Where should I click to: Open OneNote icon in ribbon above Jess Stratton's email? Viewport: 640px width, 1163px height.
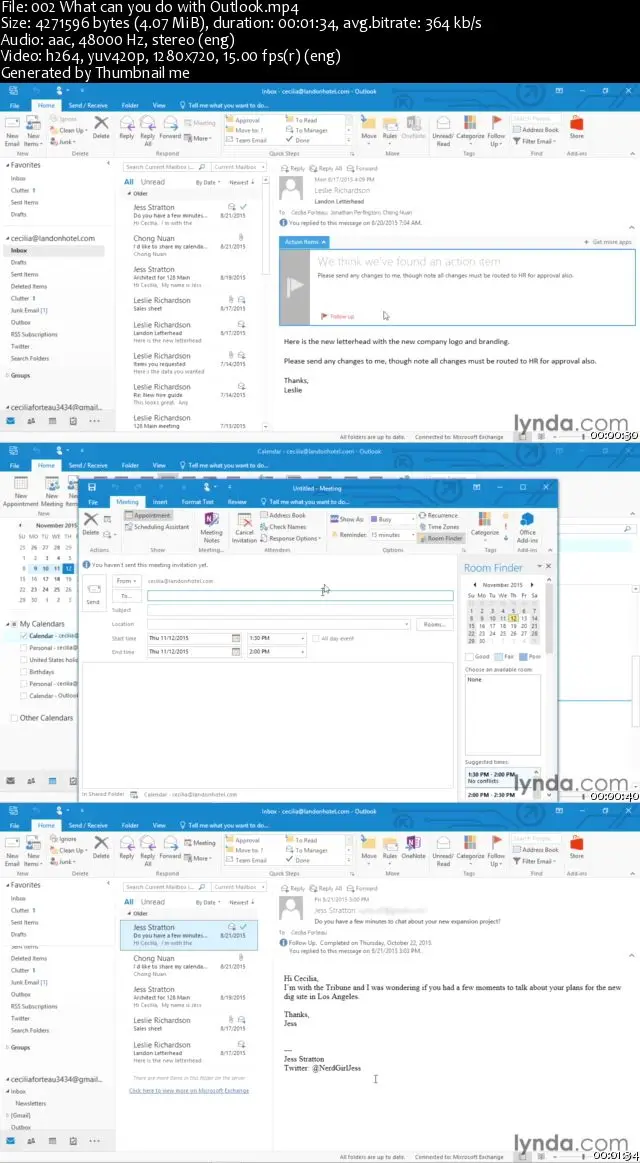pos(413,846)
